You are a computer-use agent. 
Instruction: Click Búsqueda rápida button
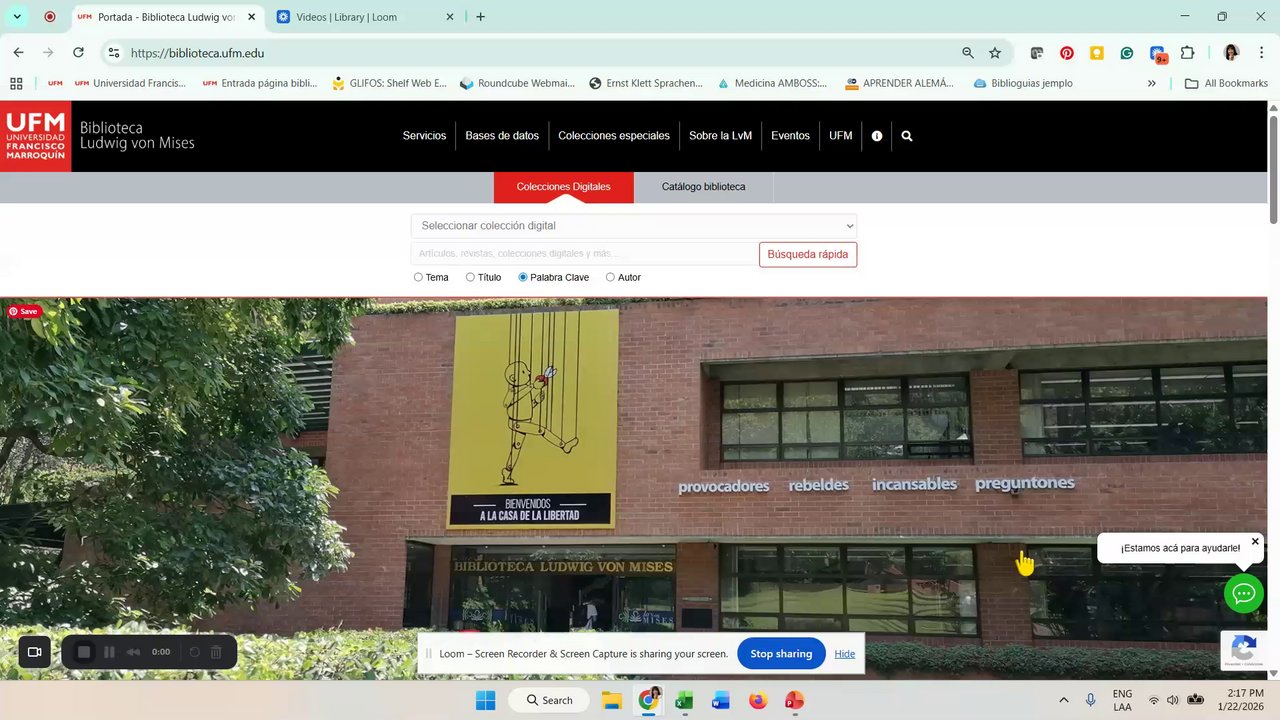(x=808, y=254)
